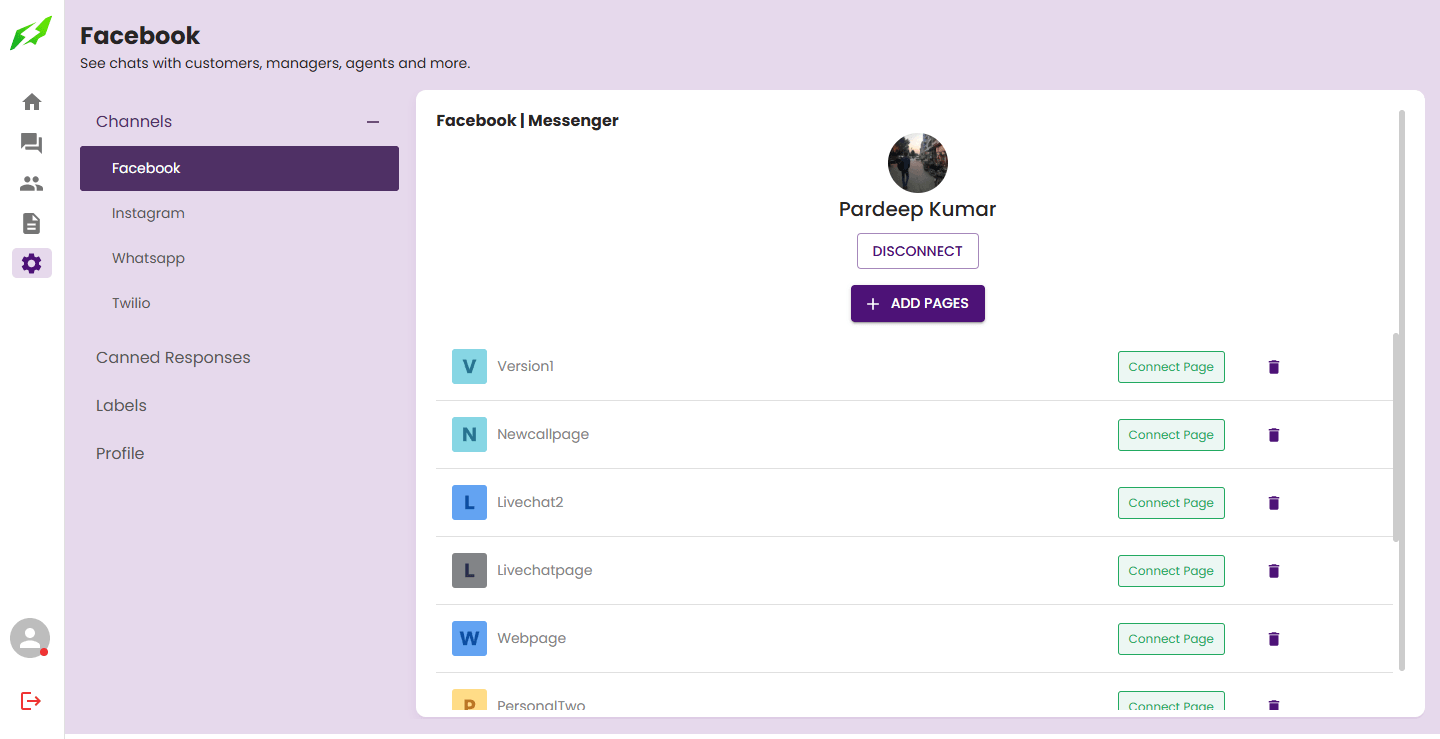Viewport: 1440px width, 739px height.
Task: Click the Webpage page name
Action: tap(531, 639)
